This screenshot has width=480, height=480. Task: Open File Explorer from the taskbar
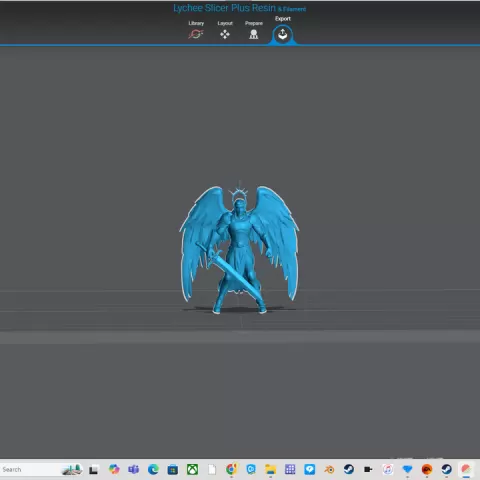(x=270, y=469)
